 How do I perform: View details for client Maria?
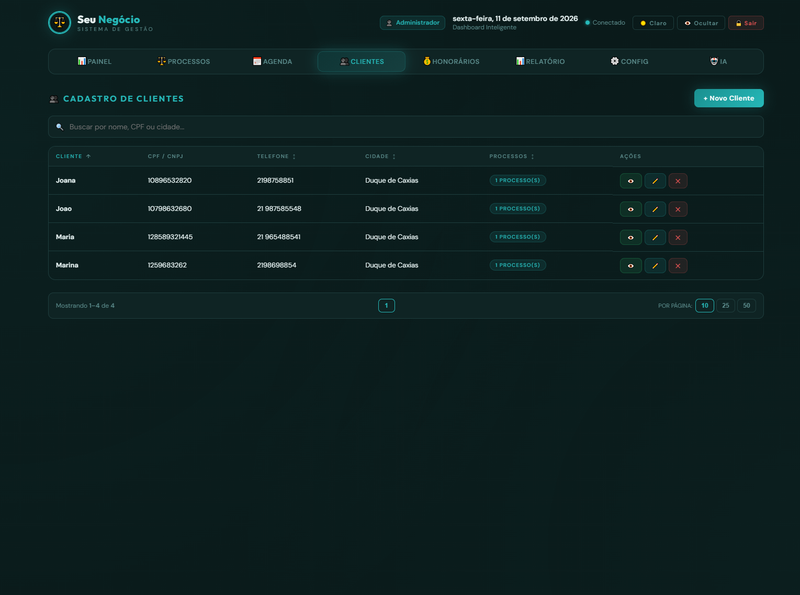631,237
